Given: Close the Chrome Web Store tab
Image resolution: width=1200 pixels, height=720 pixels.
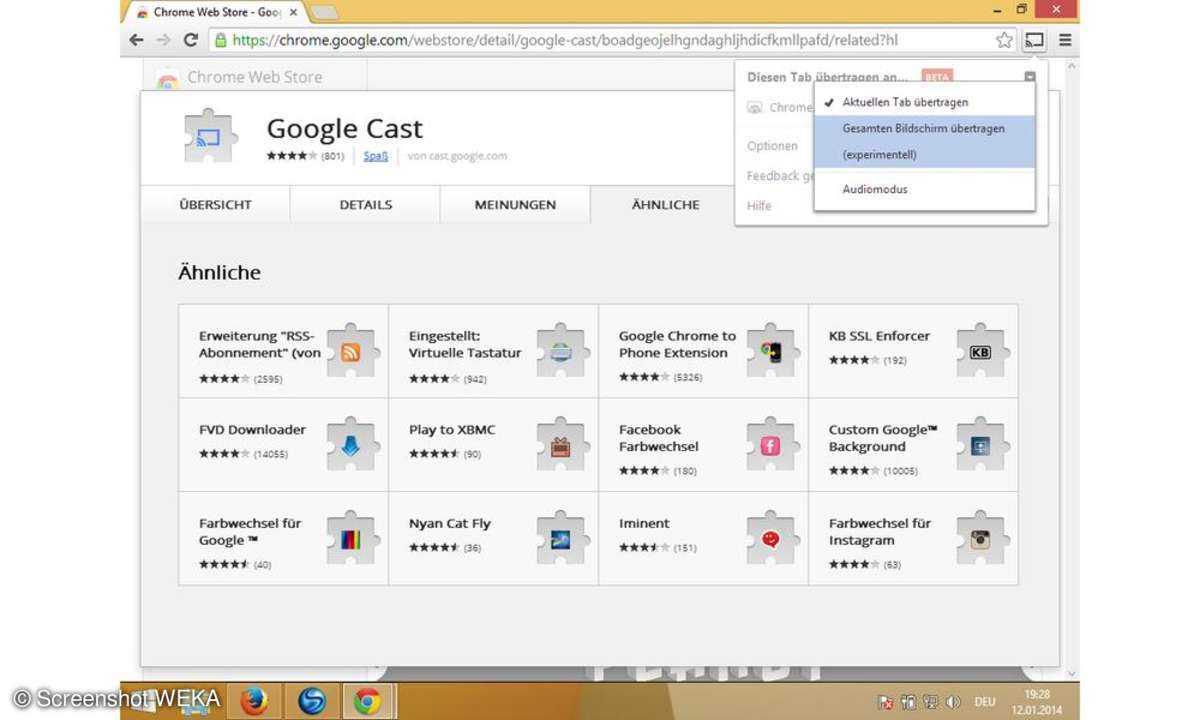Looking at the screenshot, I should [293, 13].
